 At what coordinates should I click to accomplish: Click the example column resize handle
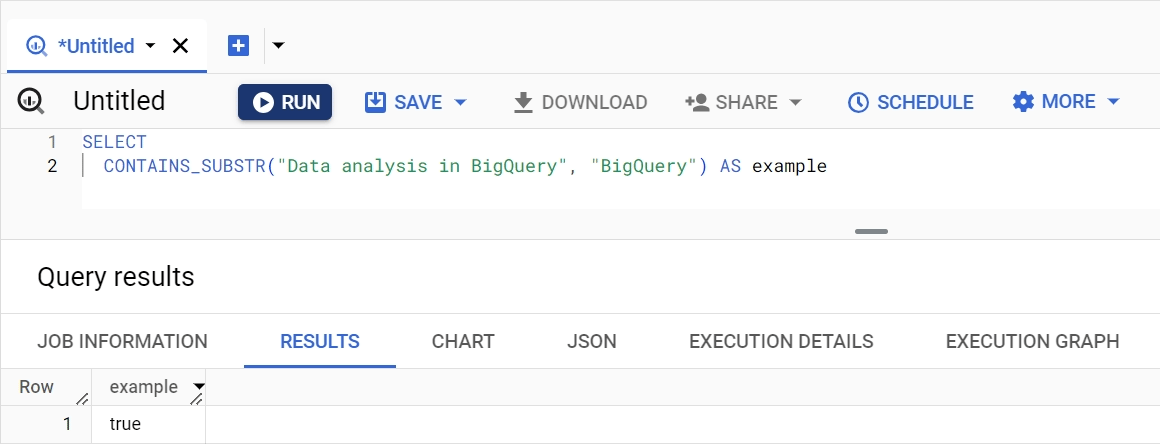coord(197,400)
